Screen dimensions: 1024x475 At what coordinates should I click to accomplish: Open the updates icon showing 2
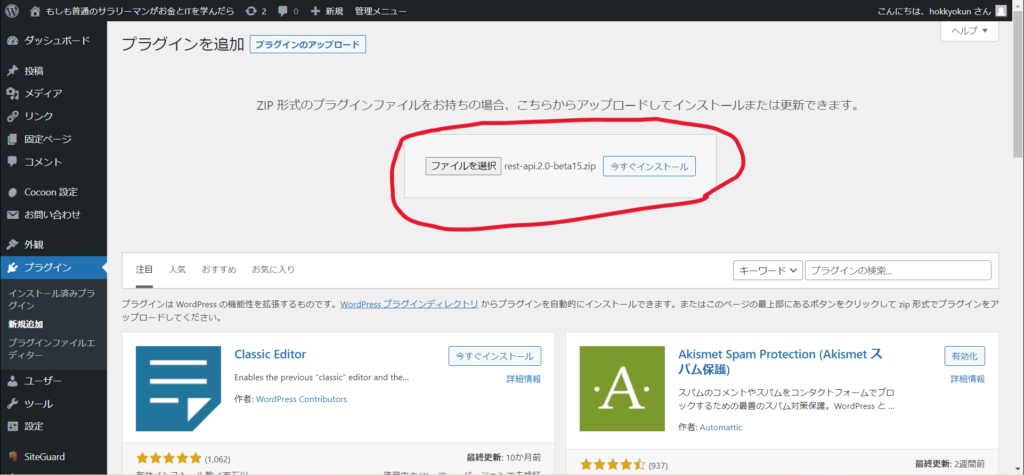250,10
